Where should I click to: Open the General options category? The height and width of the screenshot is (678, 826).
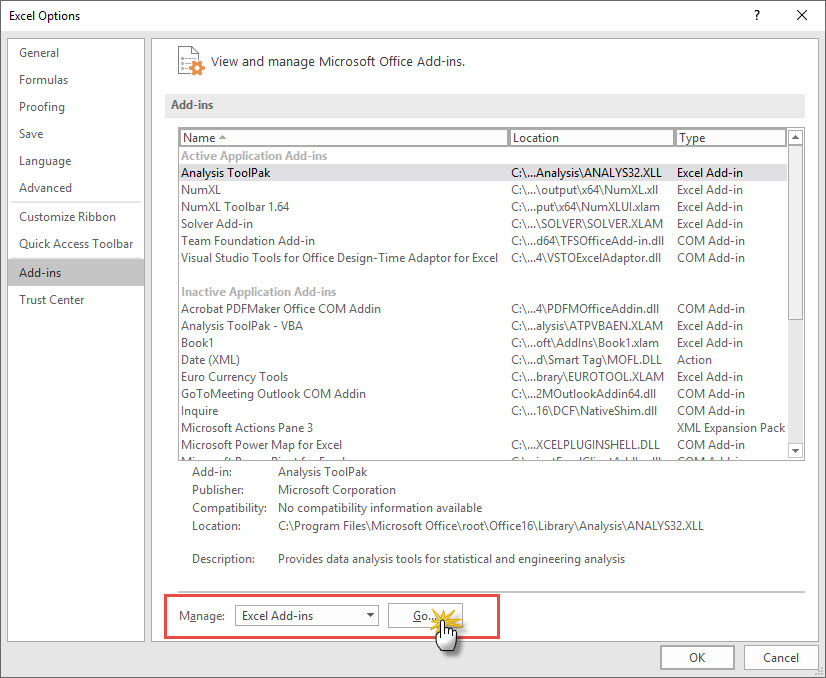point(39,53)
